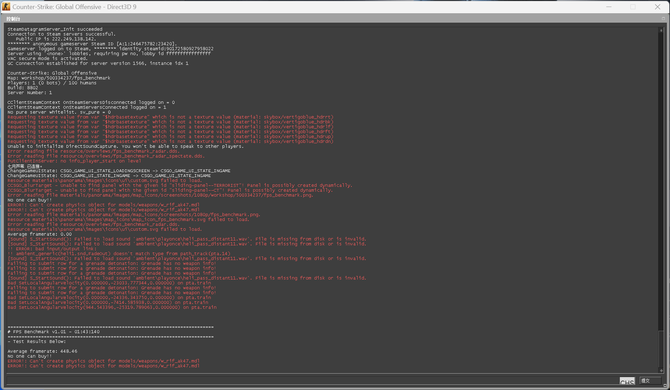
Task: Close the console panel with its small corner button
Action: point(664,18)
